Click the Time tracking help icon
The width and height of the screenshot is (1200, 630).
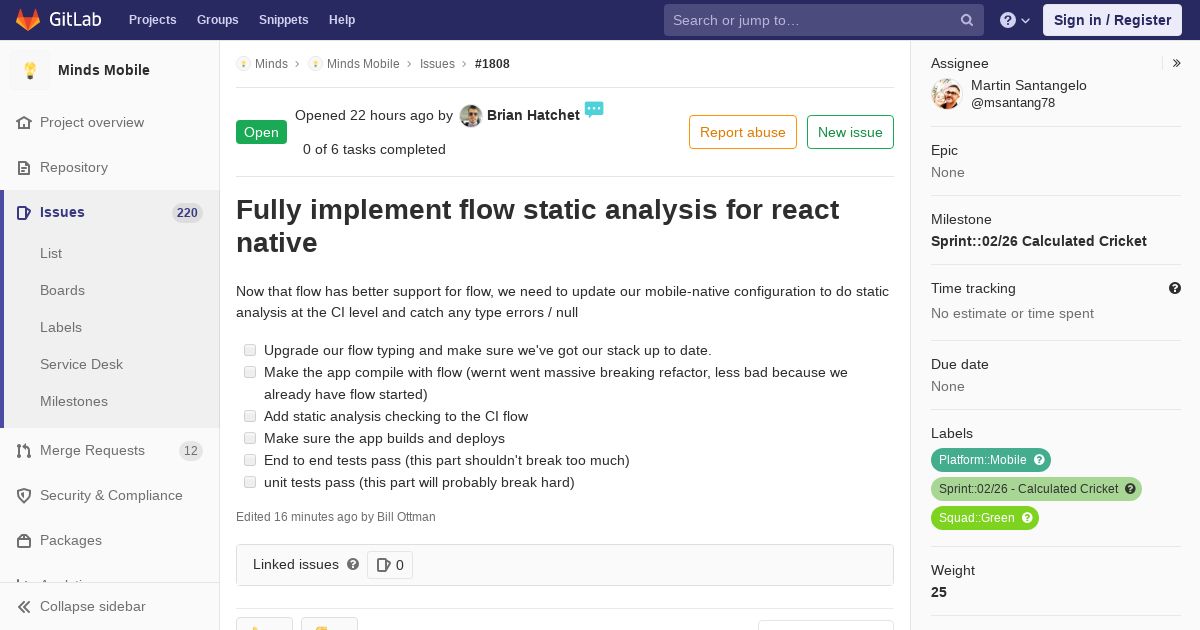tap(1175, 288)
